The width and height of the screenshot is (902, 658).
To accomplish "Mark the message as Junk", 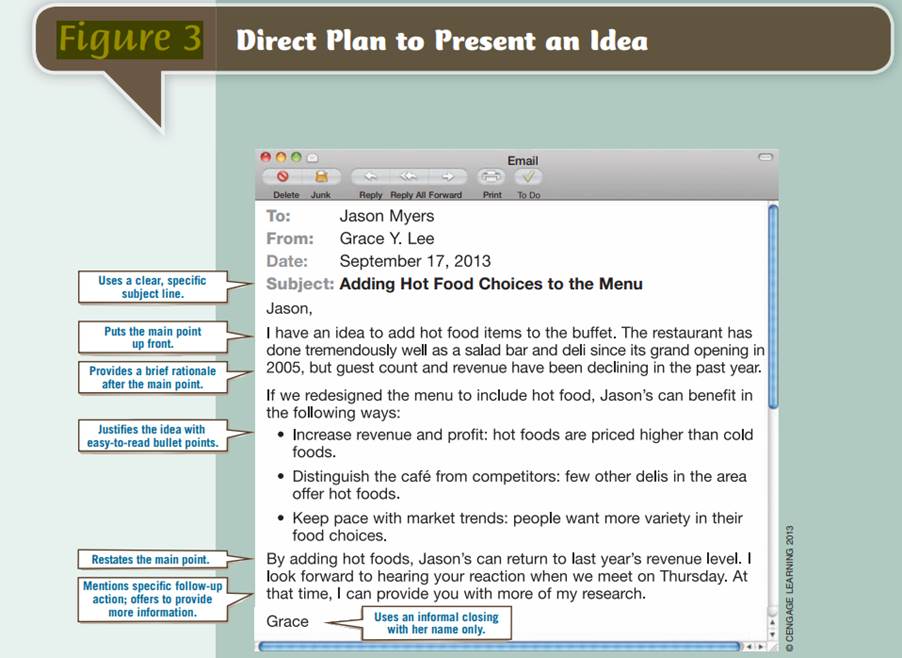I will (x=321, y=177).
